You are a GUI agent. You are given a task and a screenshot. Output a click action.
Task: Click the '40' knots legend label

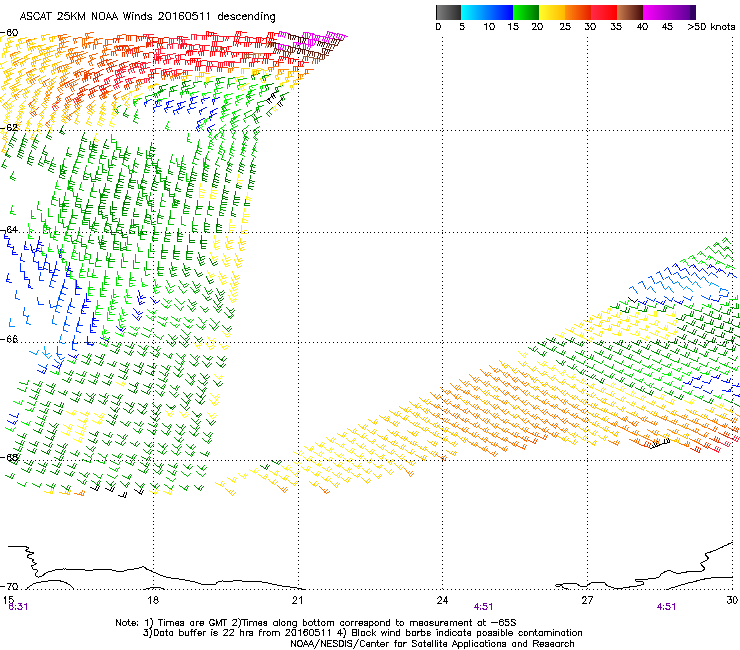tap(642, 27)
